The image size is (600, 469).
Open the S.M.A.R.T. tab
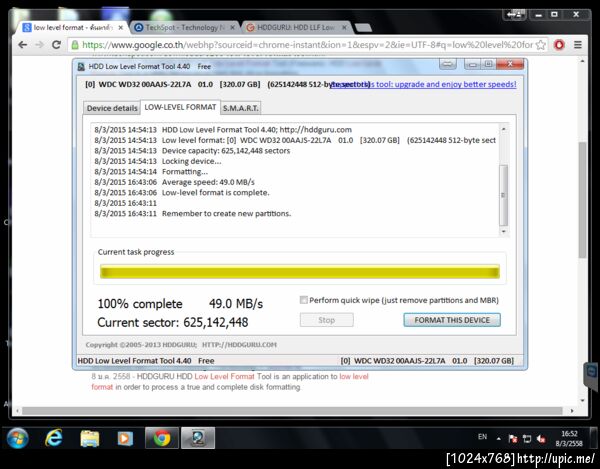(x=241, y=108)
